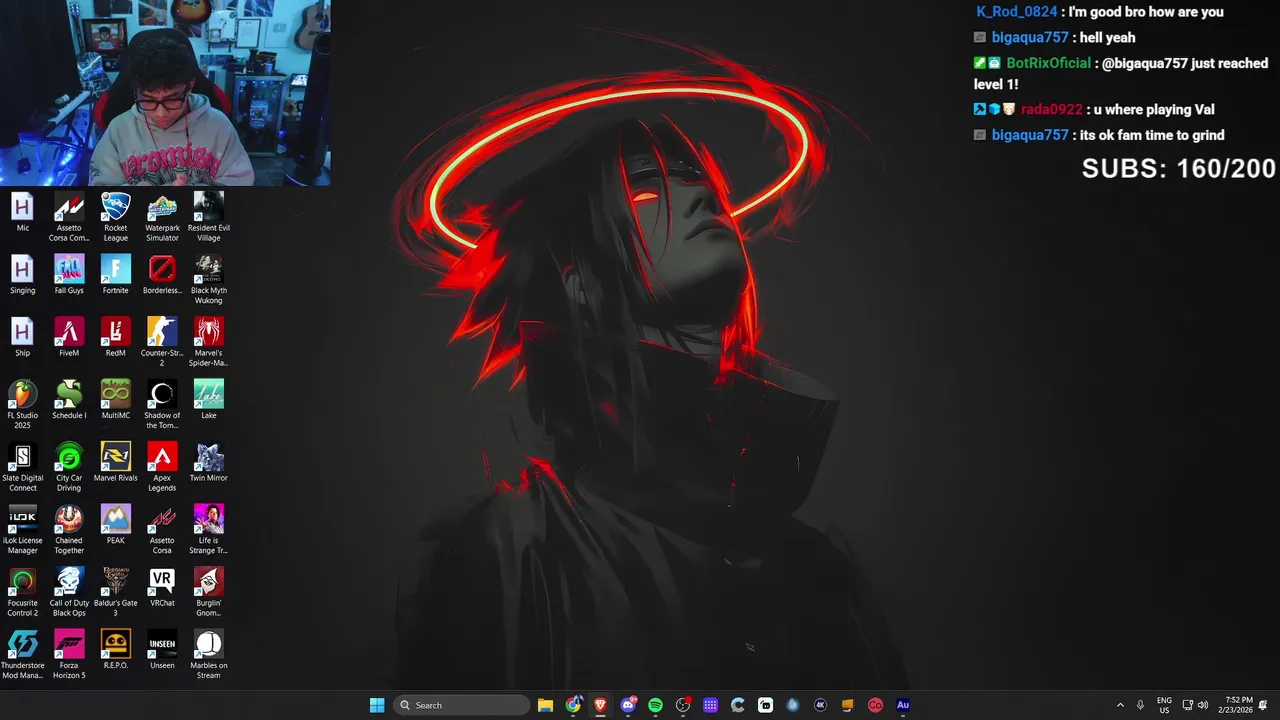The height and width of the screenshot is (720, 1280).
Task: Select the iLok License Manager icon
Action: [22, 530]
